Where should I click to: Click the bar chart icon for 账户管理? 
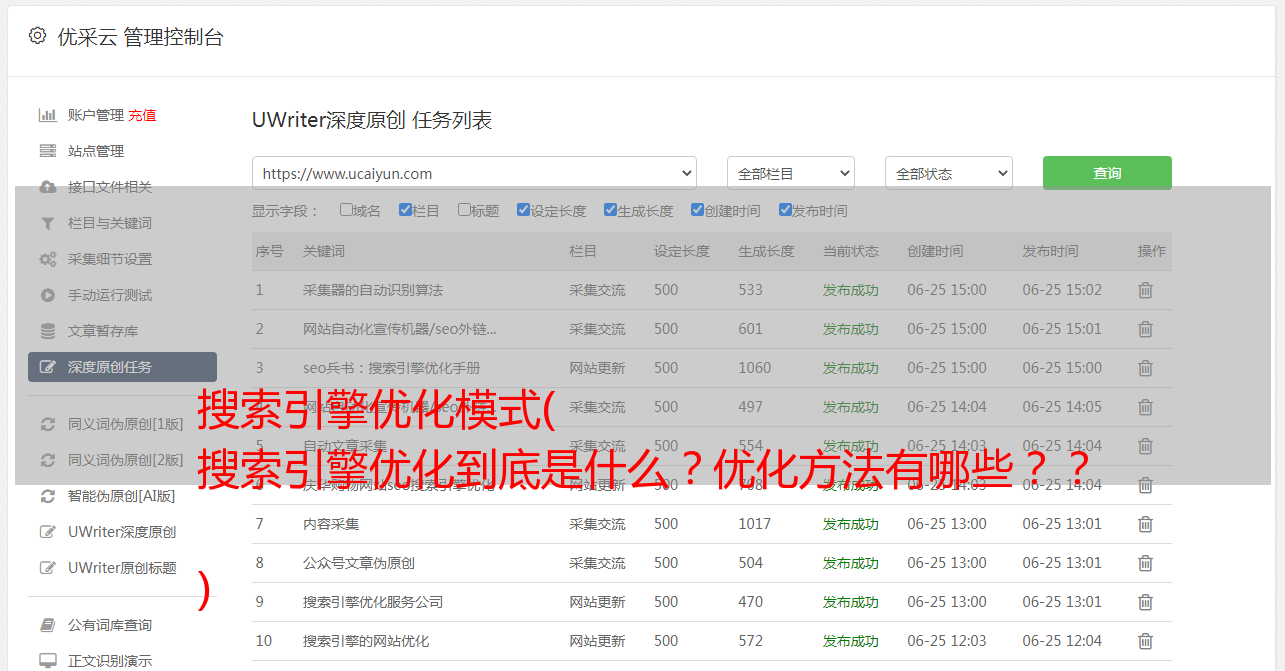[x=47, y=115]
